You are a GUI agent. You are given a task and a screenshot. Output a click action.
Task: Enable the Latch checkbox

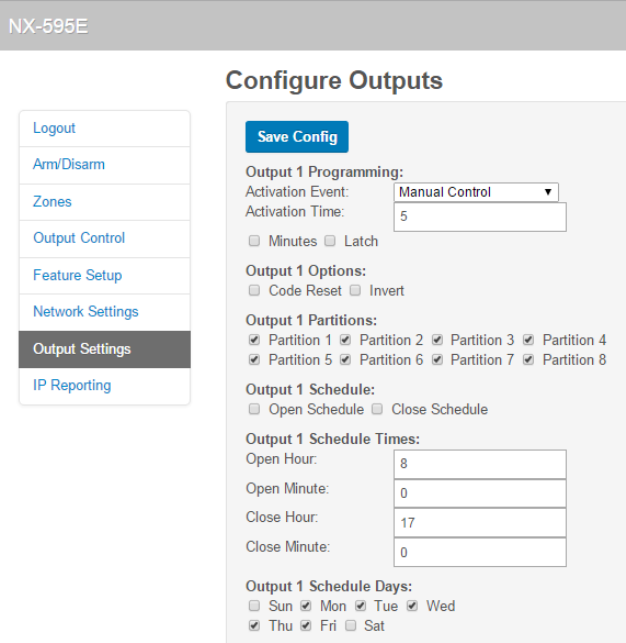pyautogui.click(x=329, y=241)
